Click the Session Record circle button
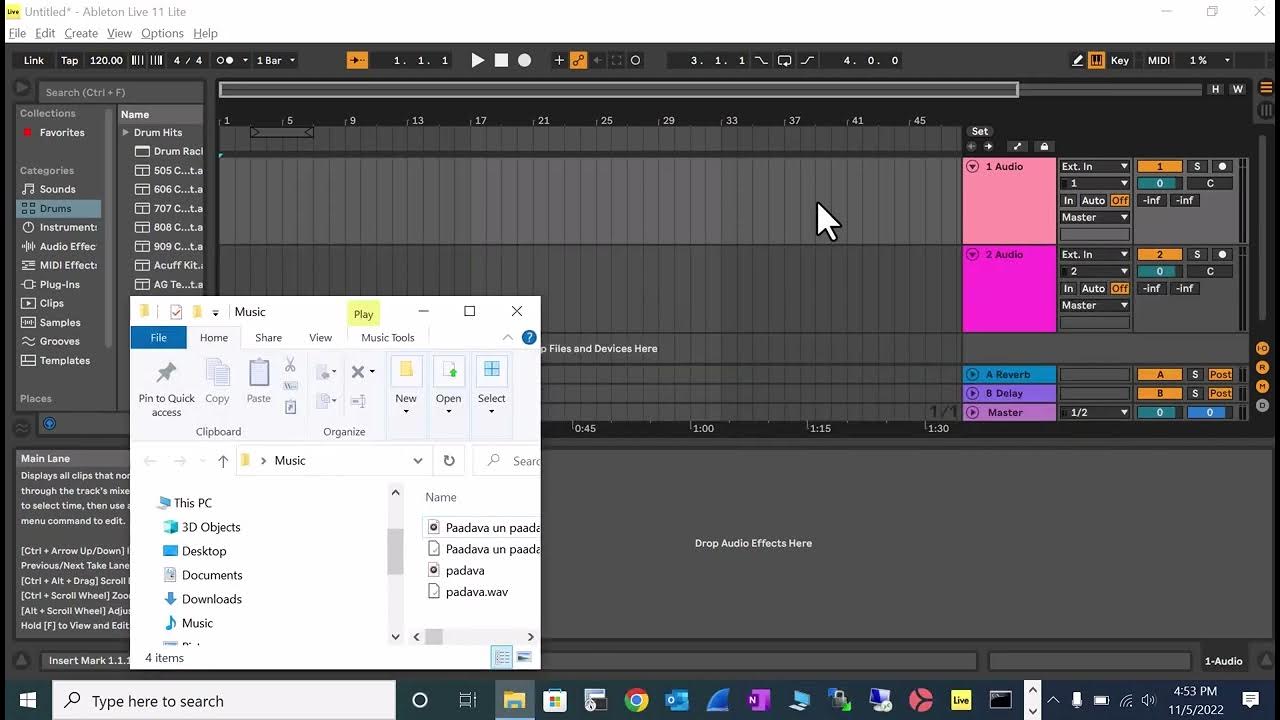 coord(635,60)
